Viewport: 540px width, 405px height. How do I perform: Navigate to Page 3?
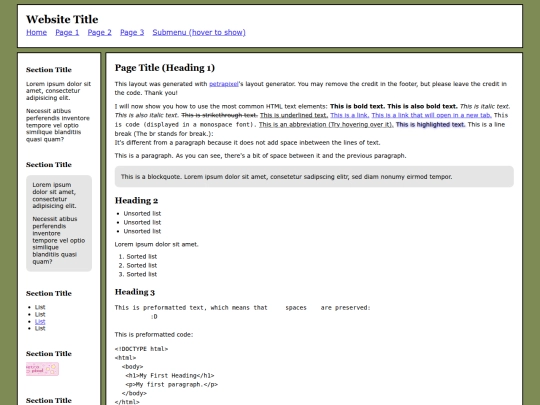pos(132,32)
